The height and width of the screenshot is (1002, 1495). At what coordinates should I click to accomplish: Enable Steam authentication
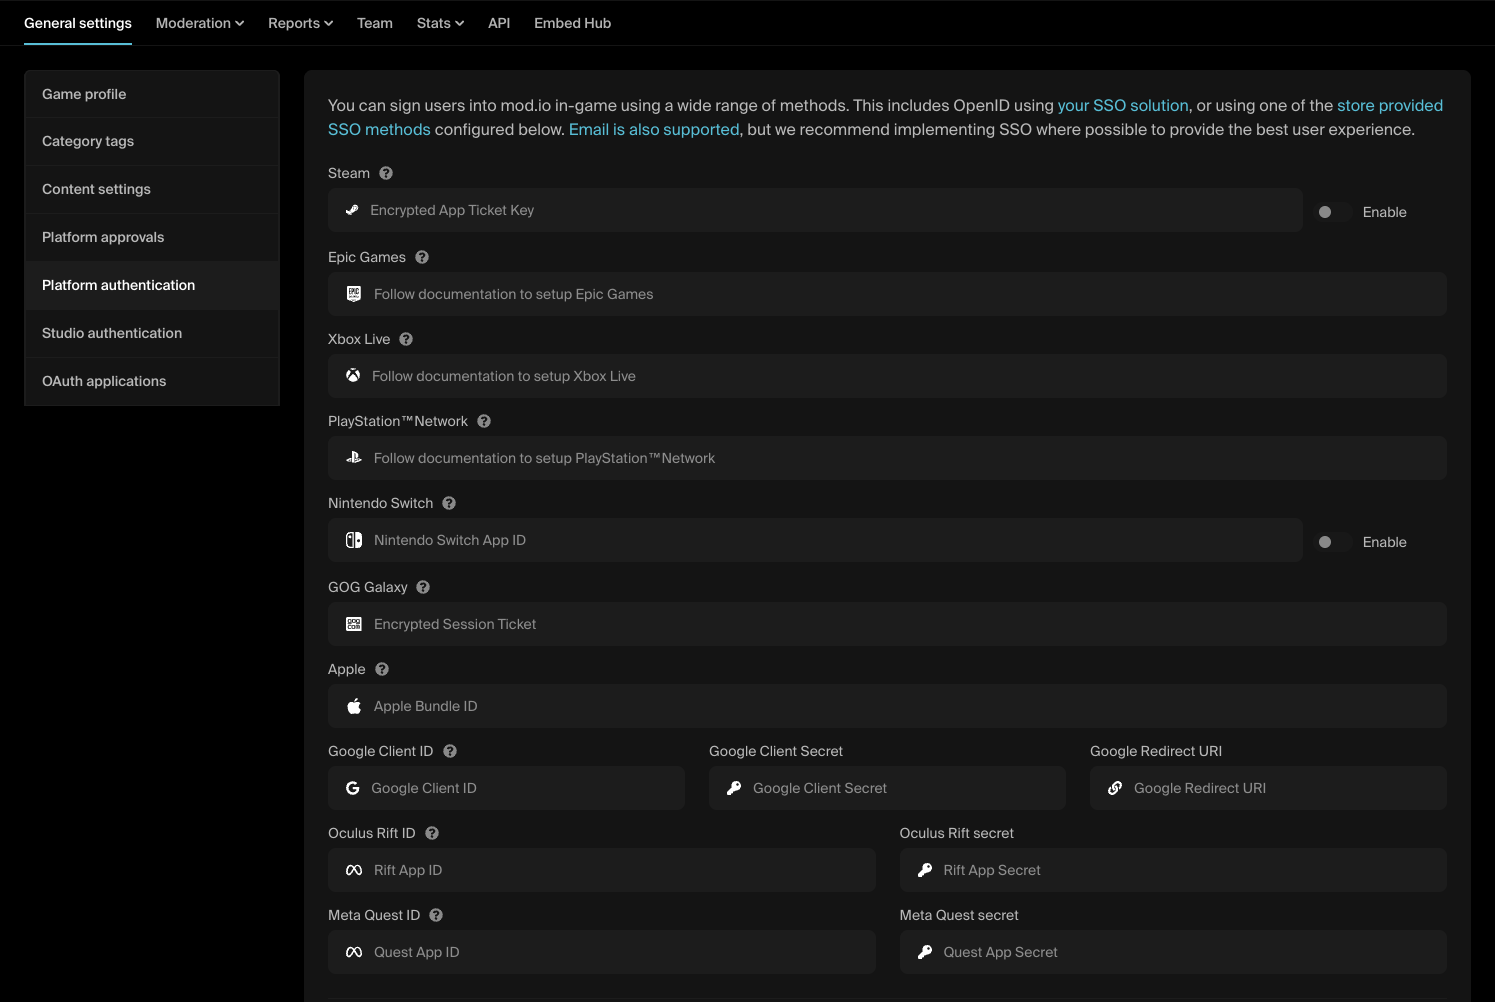coord(1333,211)
